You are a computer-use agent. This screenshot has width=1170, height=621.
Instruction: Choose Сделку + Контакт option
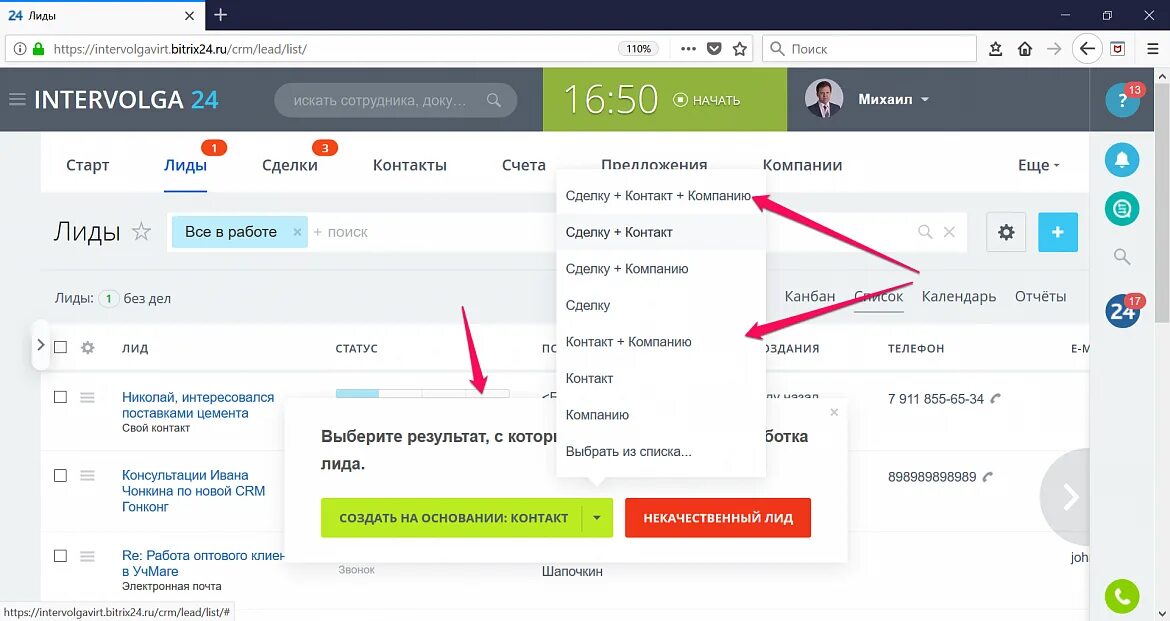coord(661,232)
